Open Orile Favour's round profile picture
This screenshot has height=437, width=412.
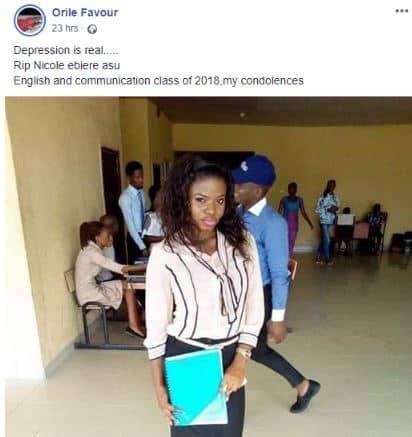coord(30,20)
